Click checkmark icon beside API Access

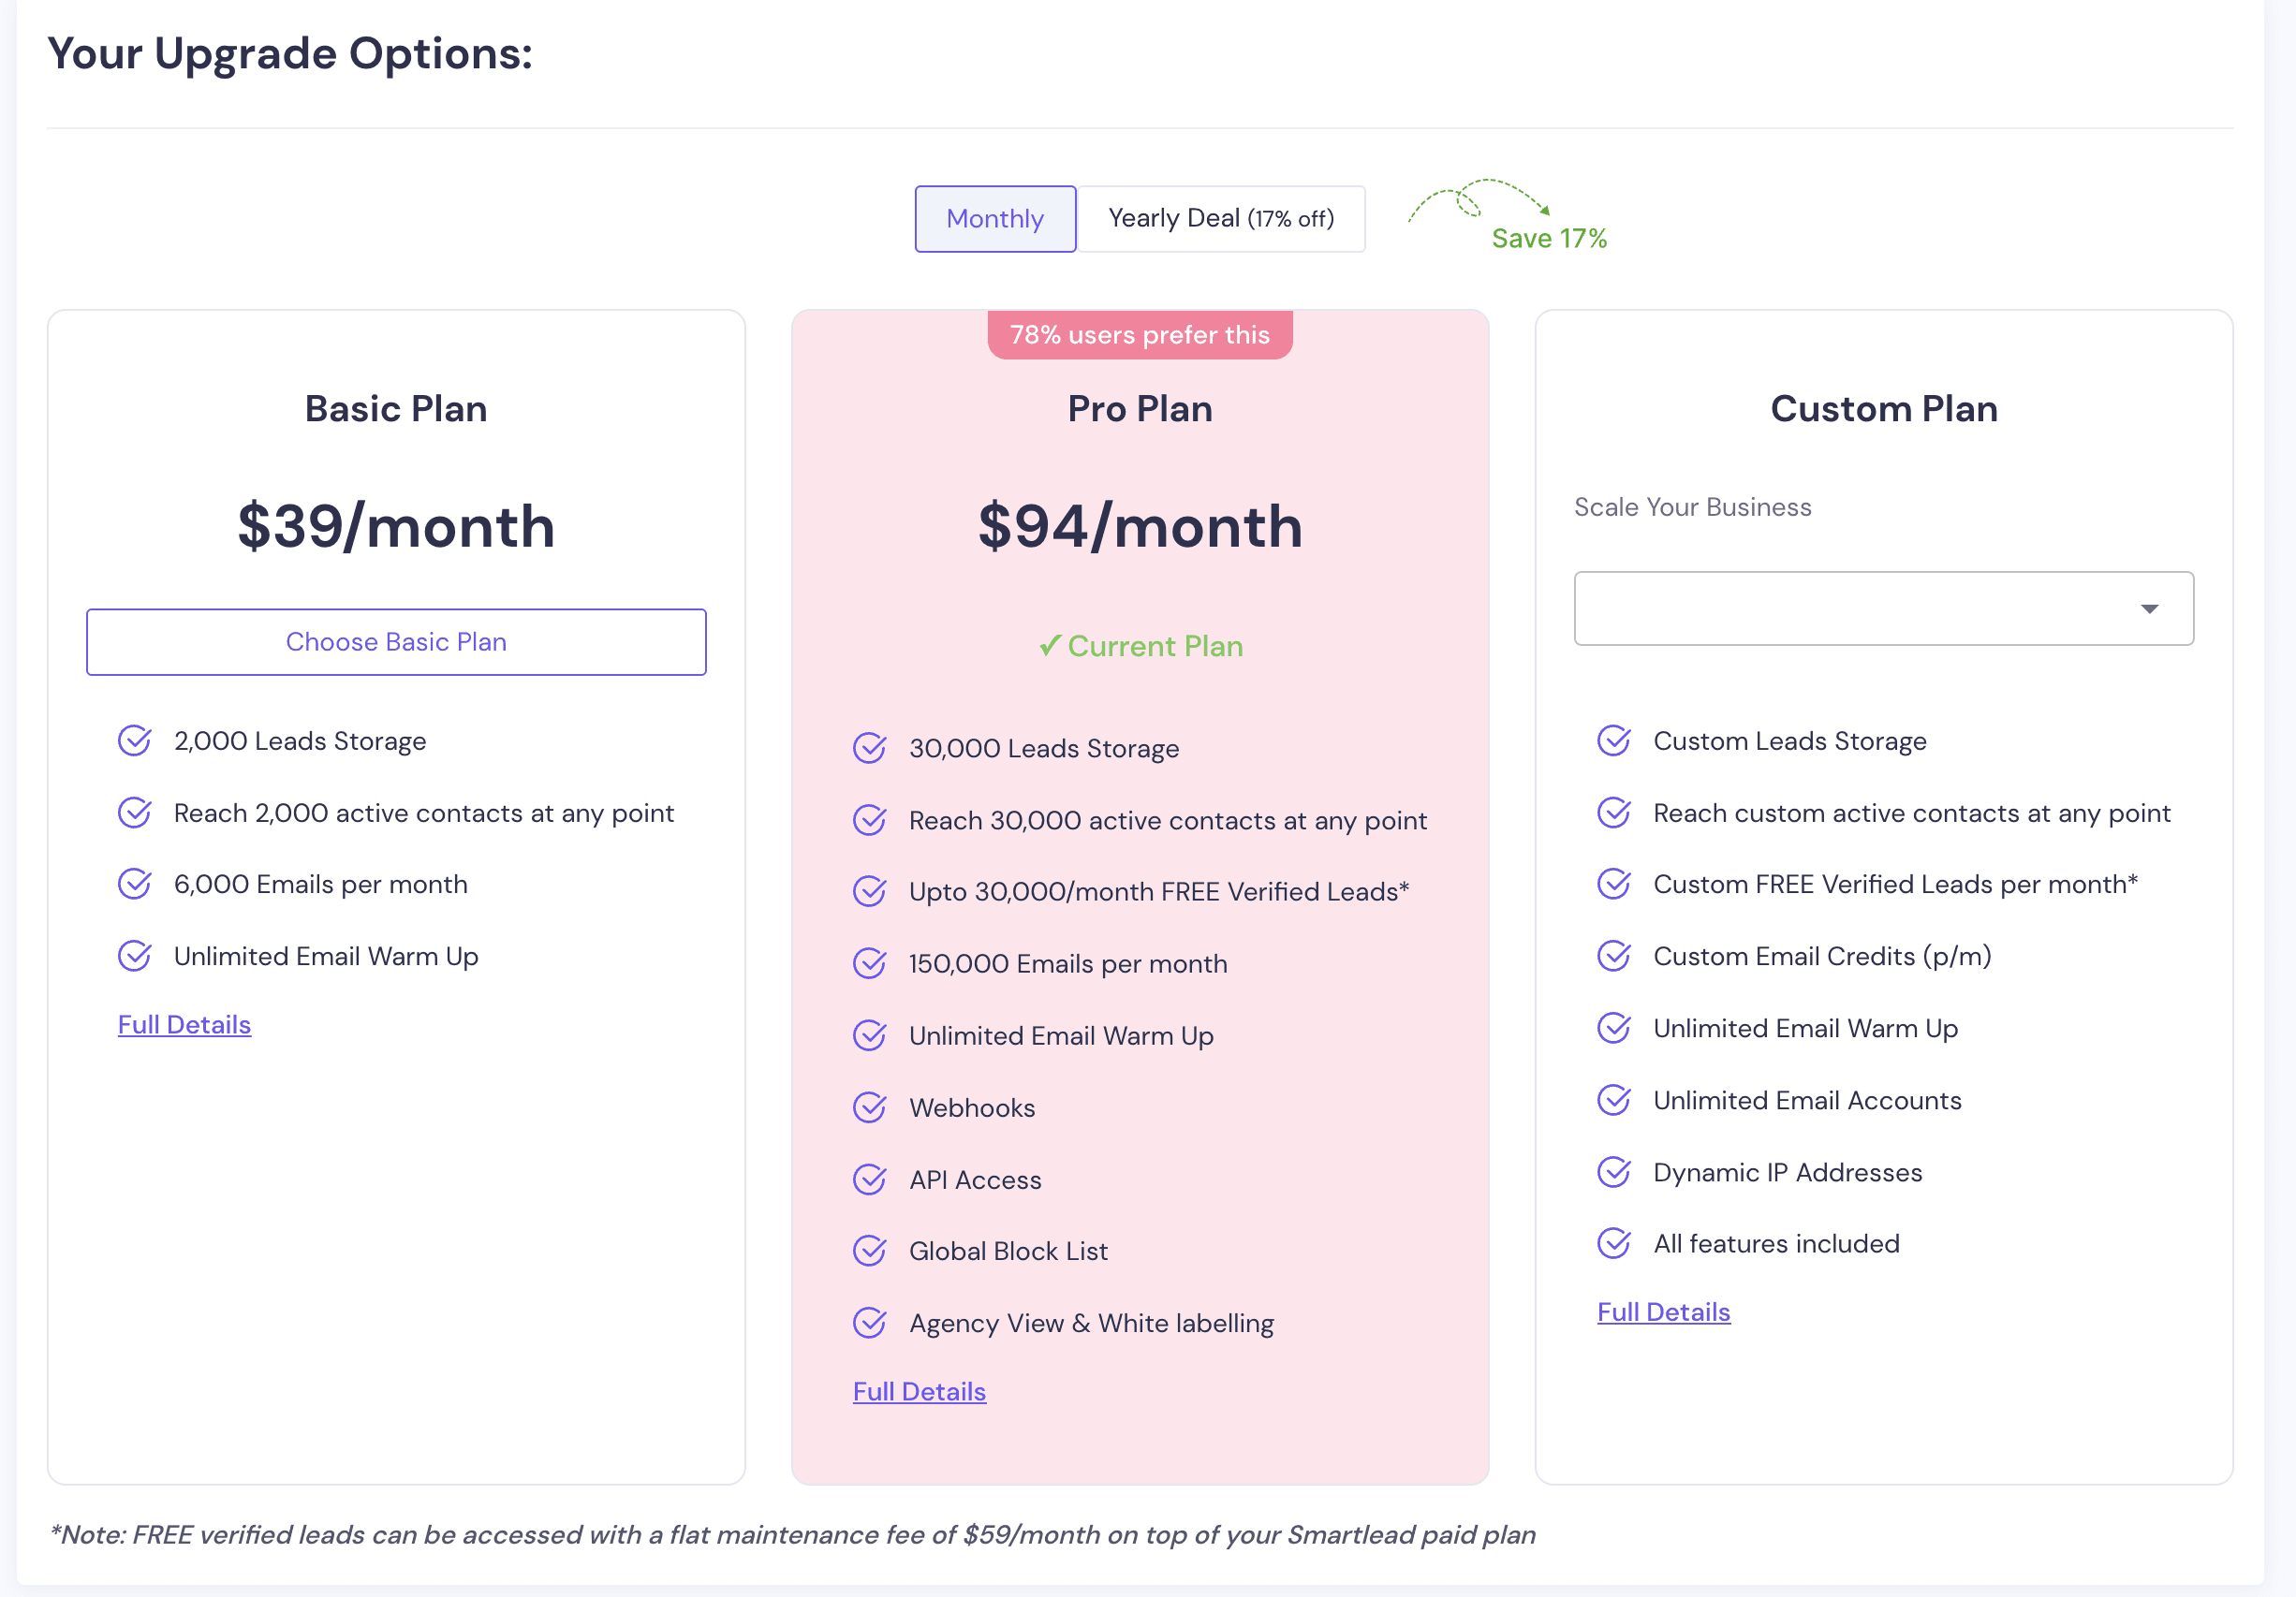point(870,1179)
